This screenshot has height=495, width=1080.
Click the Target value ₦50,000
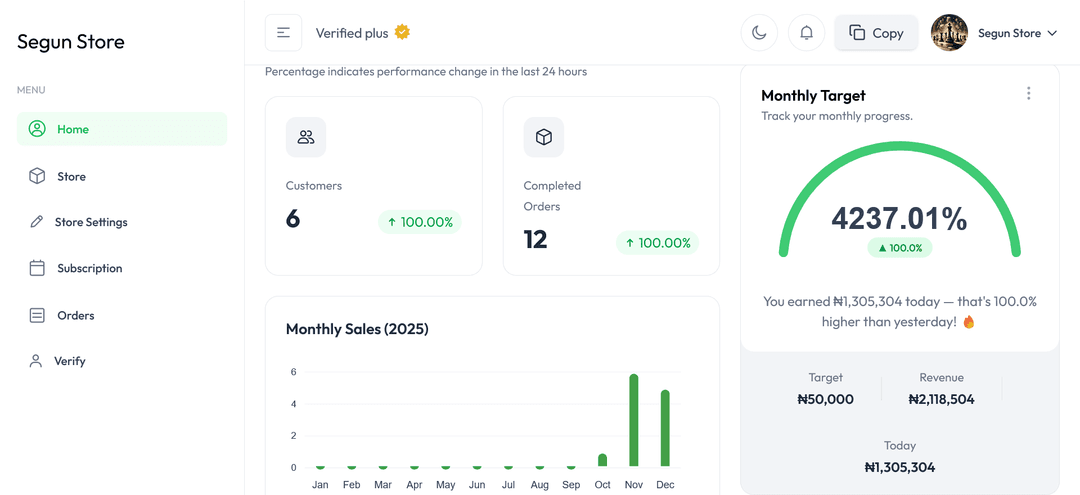tap(825, 399)
